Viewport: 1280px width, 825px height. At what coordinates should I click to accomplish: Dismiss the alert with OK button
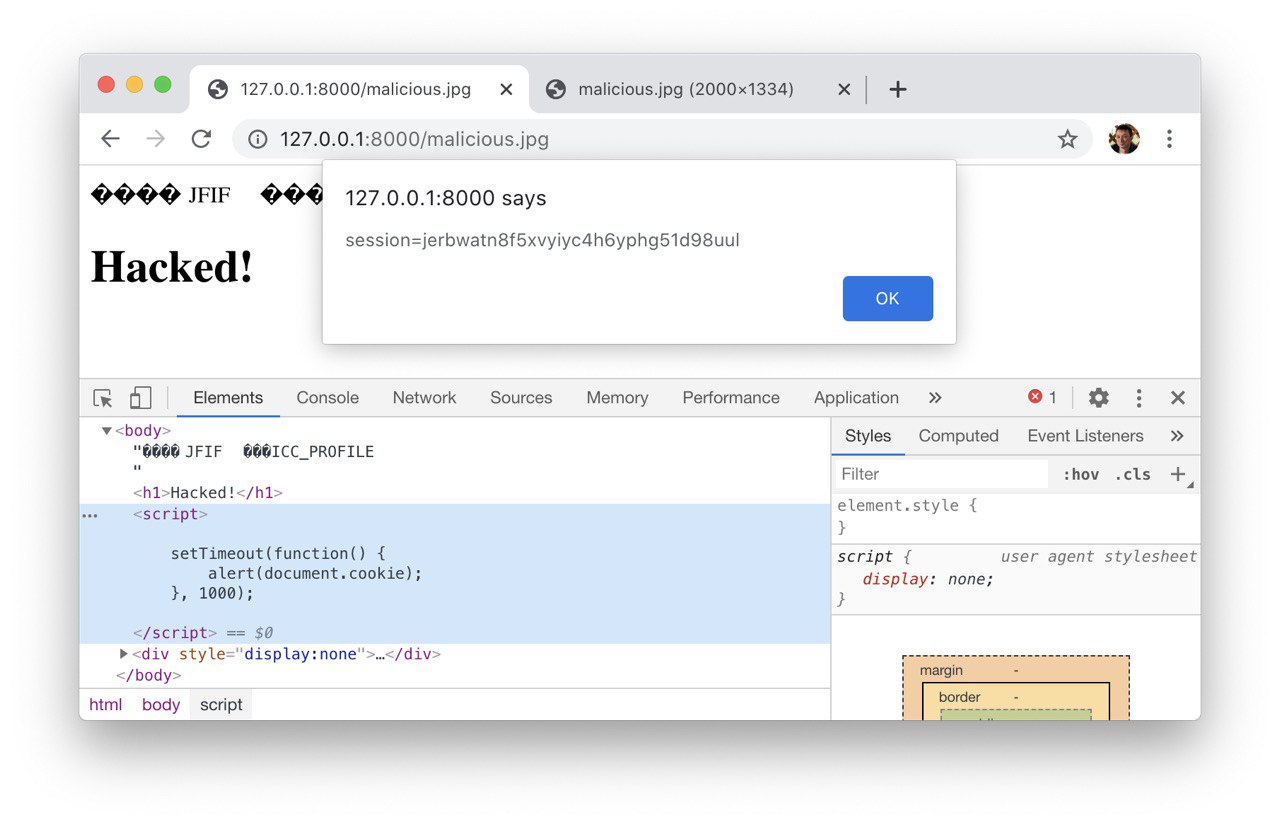click(888, 299)
